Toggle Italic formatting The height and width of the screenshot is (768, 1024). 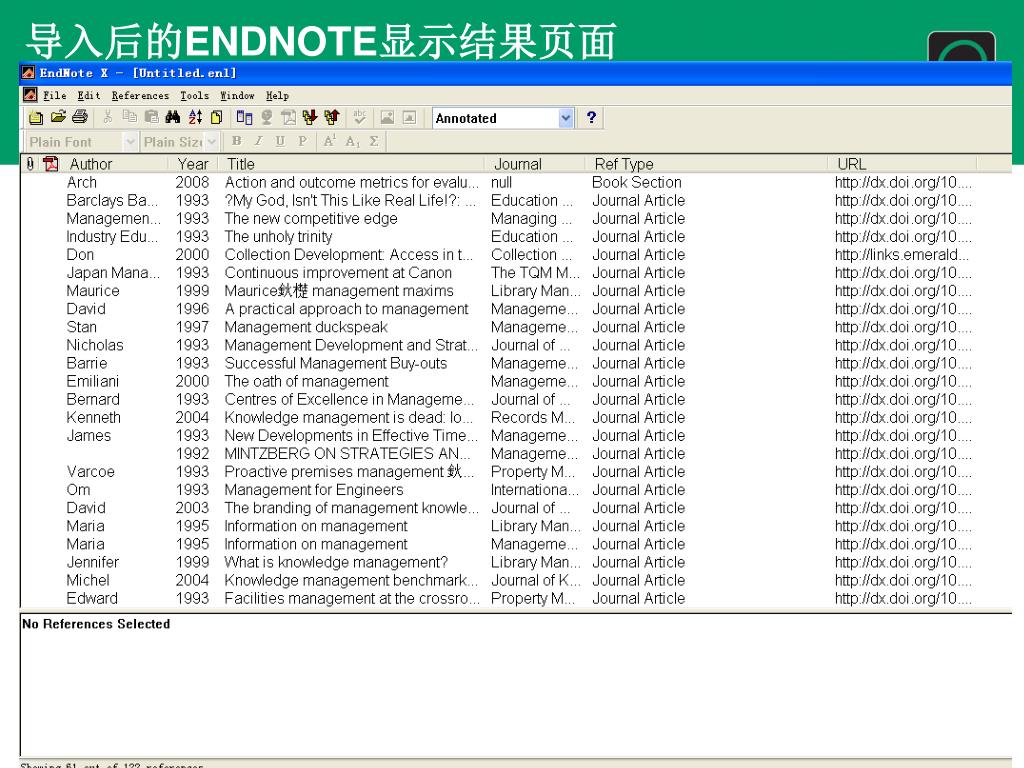click(259, 141)
